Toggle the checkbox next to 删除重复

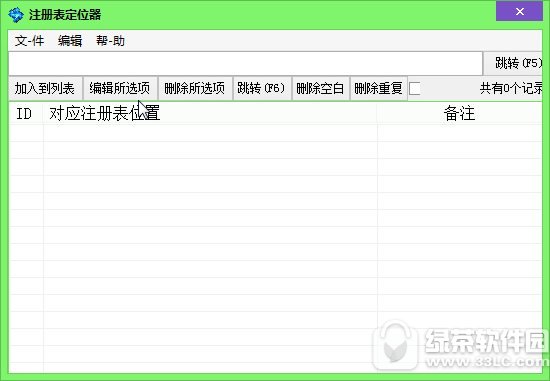[x=415, y=88]
